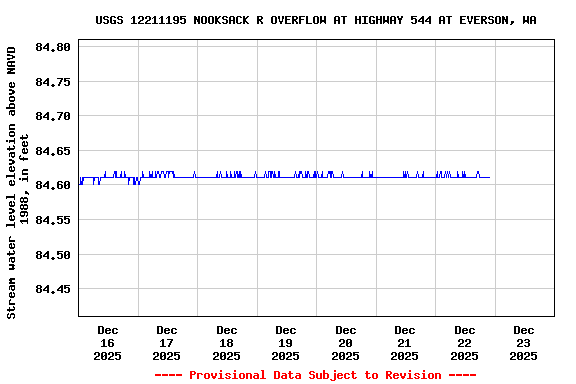This screenshot has width=576, height=384.
Task: Click the y-axis value 84.55
Action: click(53, 220)
